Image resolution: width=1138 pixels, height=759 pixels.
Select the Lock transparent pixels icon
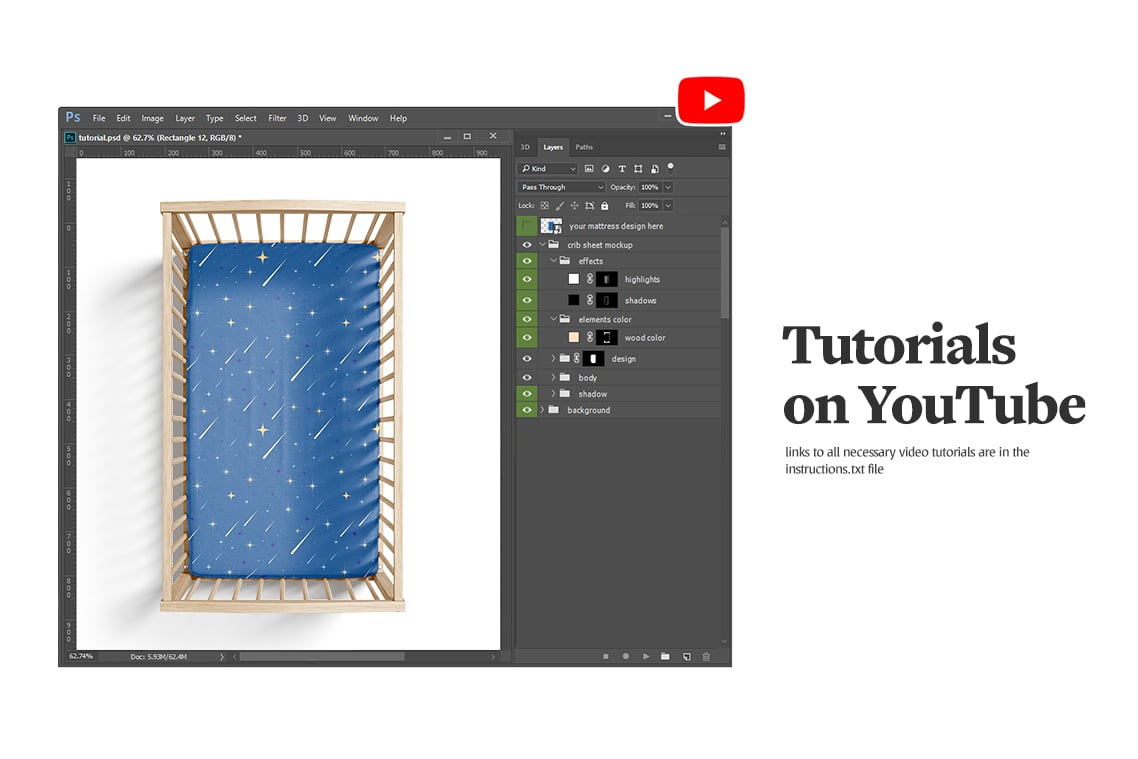coord(545,205)
